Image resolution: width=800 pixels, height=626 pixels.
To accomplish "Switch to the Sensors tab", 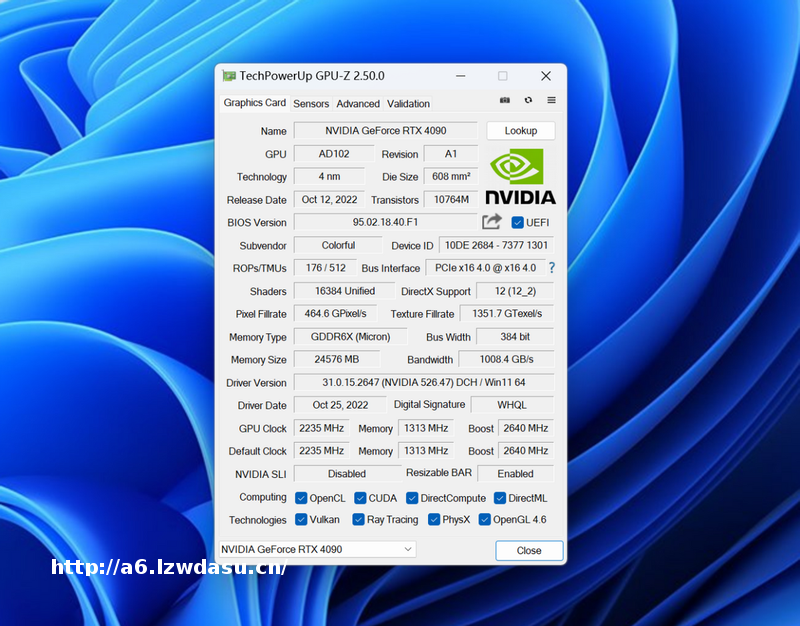I will [311, 104].
